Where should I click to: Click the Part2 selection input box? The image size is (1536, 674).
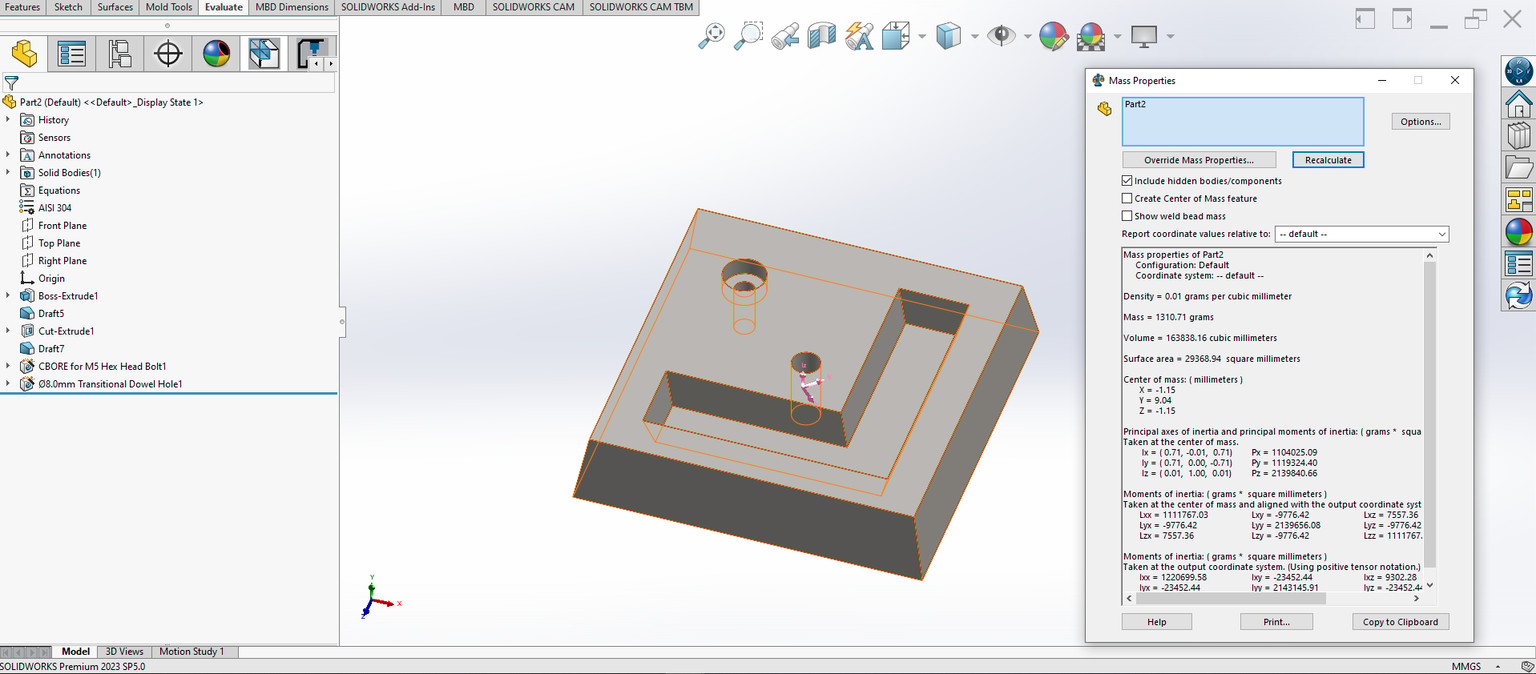coord(1243,121)
